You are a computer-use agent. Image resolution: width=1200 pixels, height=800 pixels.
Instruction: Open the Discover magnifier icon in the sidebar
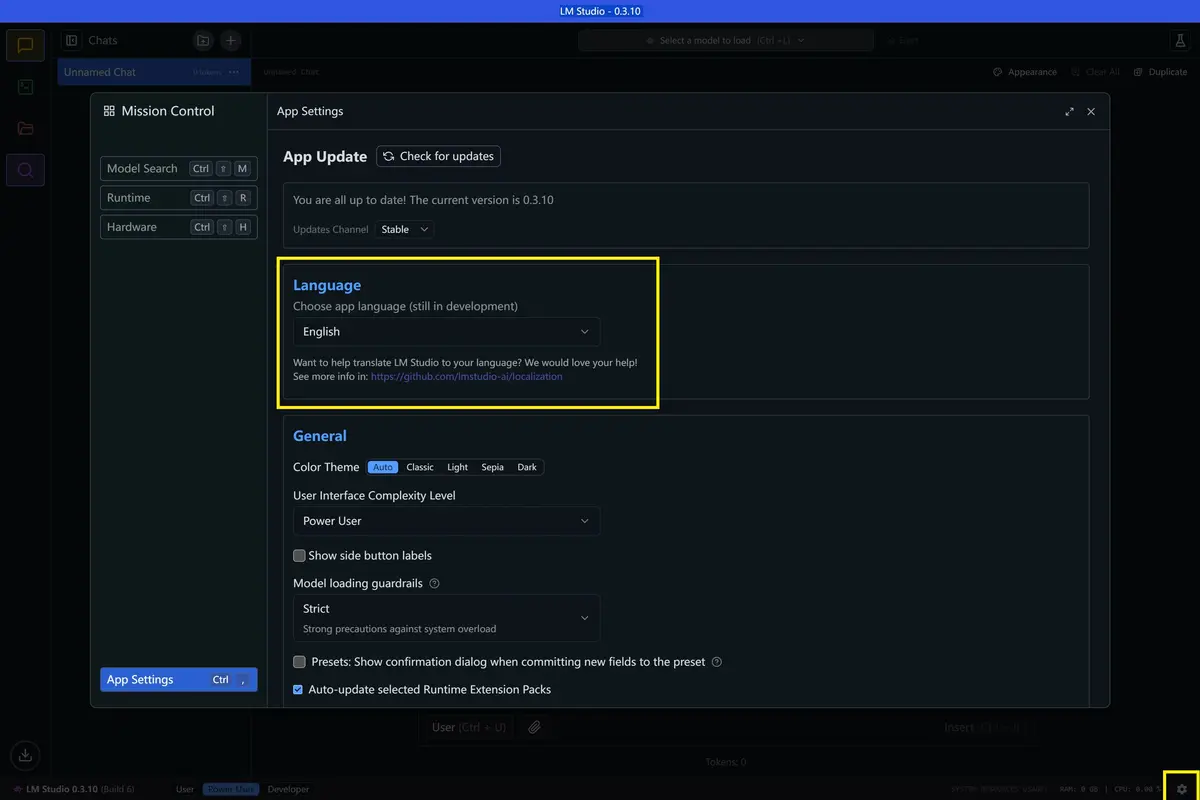coord(25,170)
